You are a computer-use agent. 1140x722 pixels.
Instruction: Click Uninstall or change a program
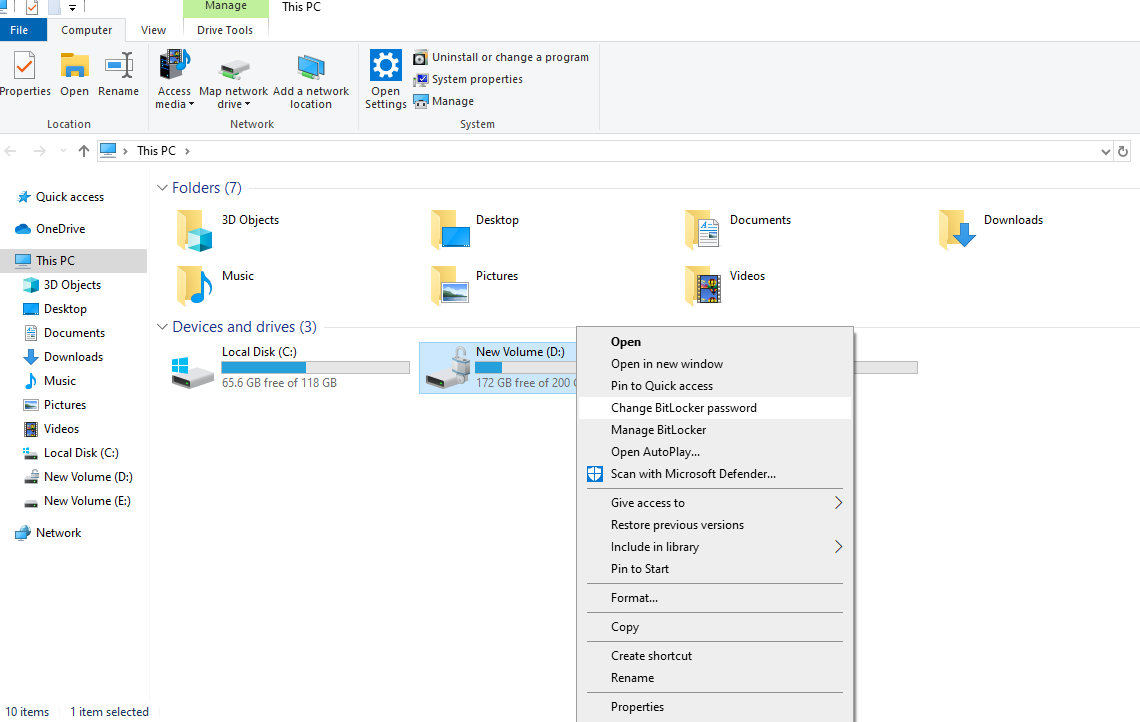click(x=502, y=57)
